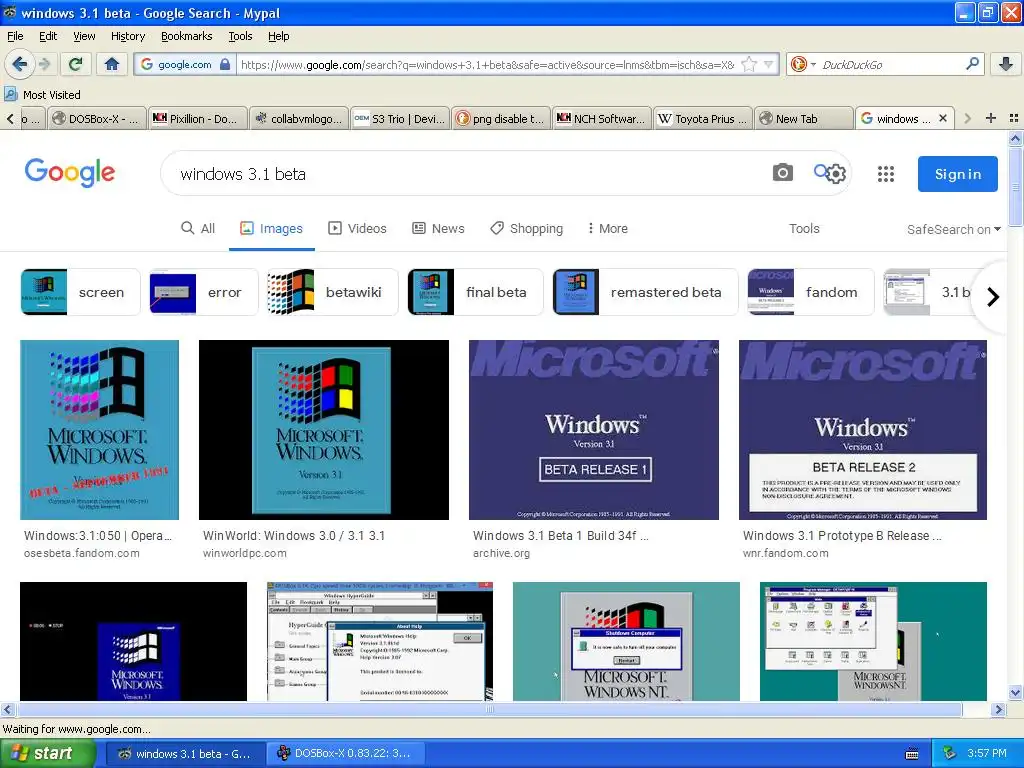
Task: Open the Windows start menu
Action: tap(47, 753)
